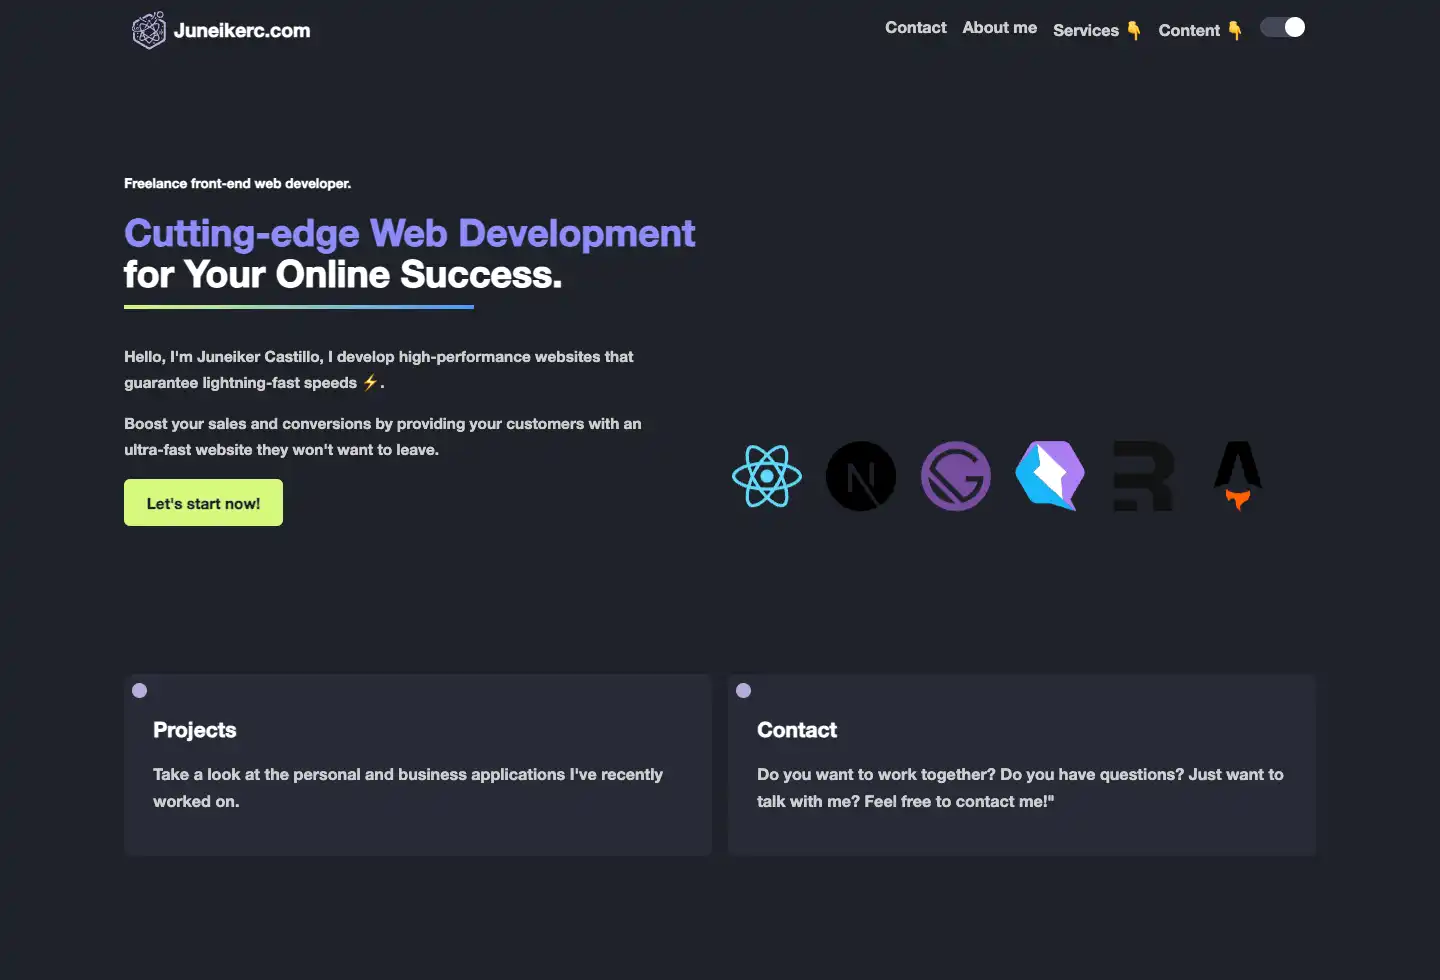Click the pointing-down emoji next to Services
1440x980 pixels.
coord(1133,31)
